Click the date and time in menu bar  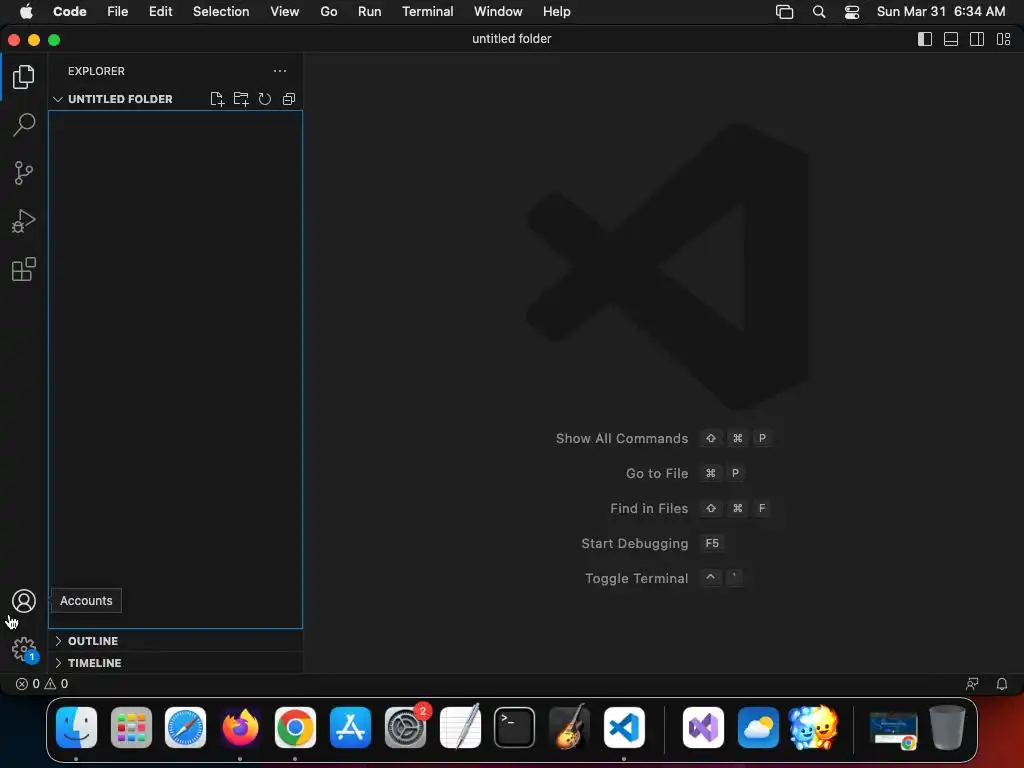click(x=941, y=12)
